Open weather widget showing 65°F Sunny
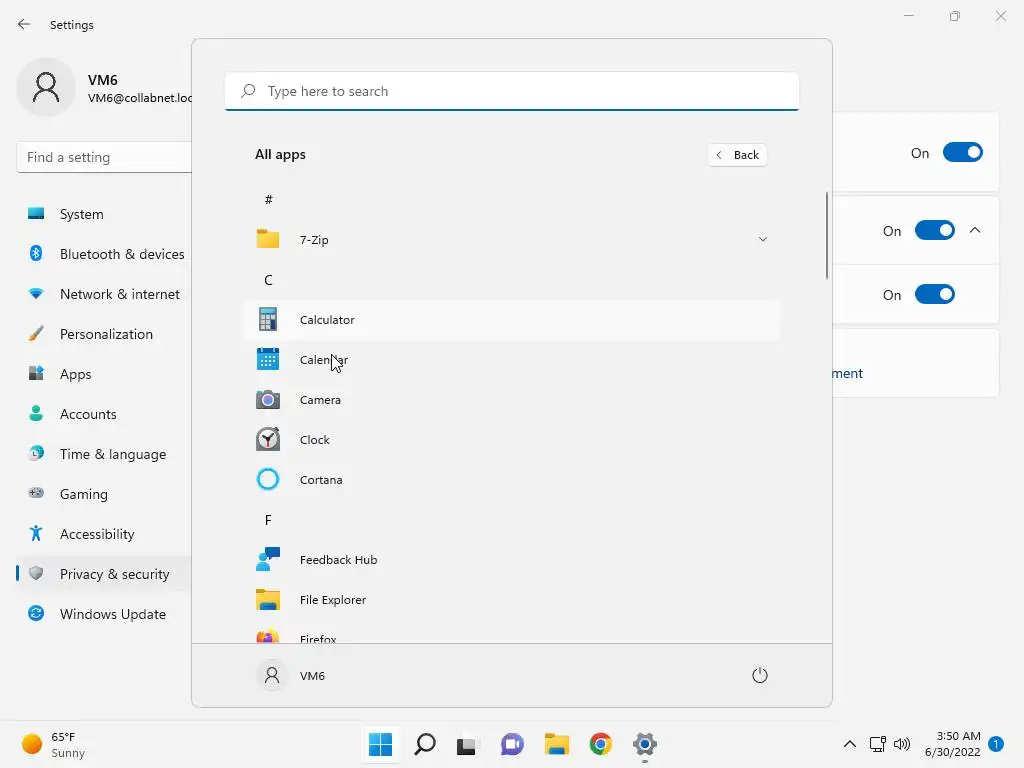The image size is (1024, 768). [x=54, y=744]
